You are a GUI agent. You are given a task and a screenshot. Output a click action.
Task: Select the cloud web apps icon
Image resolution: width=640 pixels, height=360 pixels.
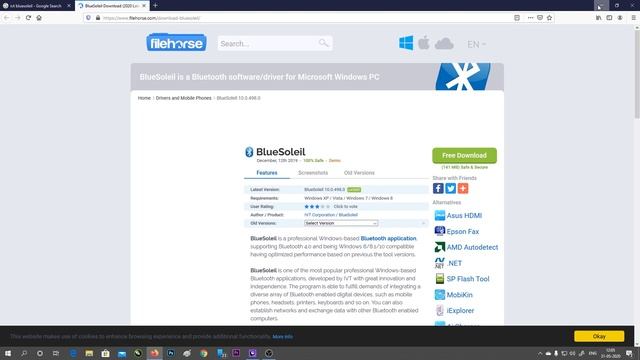(x=444, y=43)
